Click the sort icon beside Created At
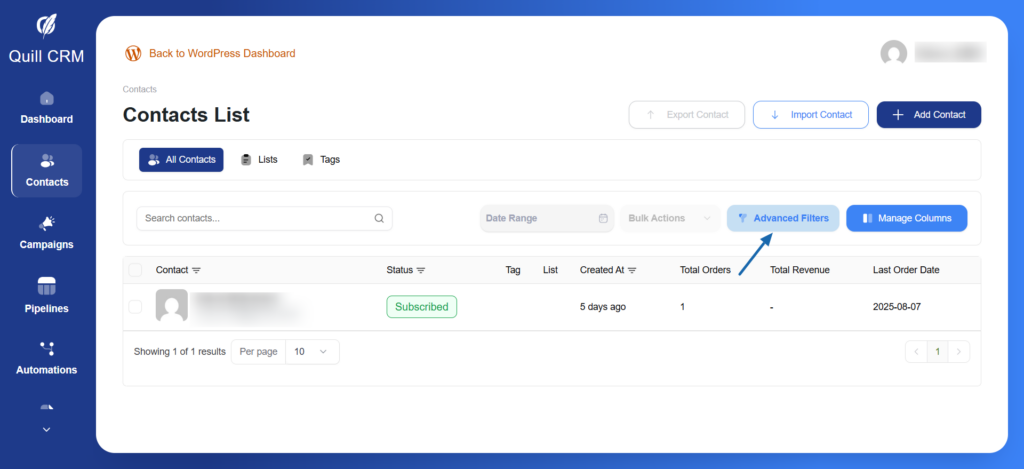 click(x=633, y=270)
